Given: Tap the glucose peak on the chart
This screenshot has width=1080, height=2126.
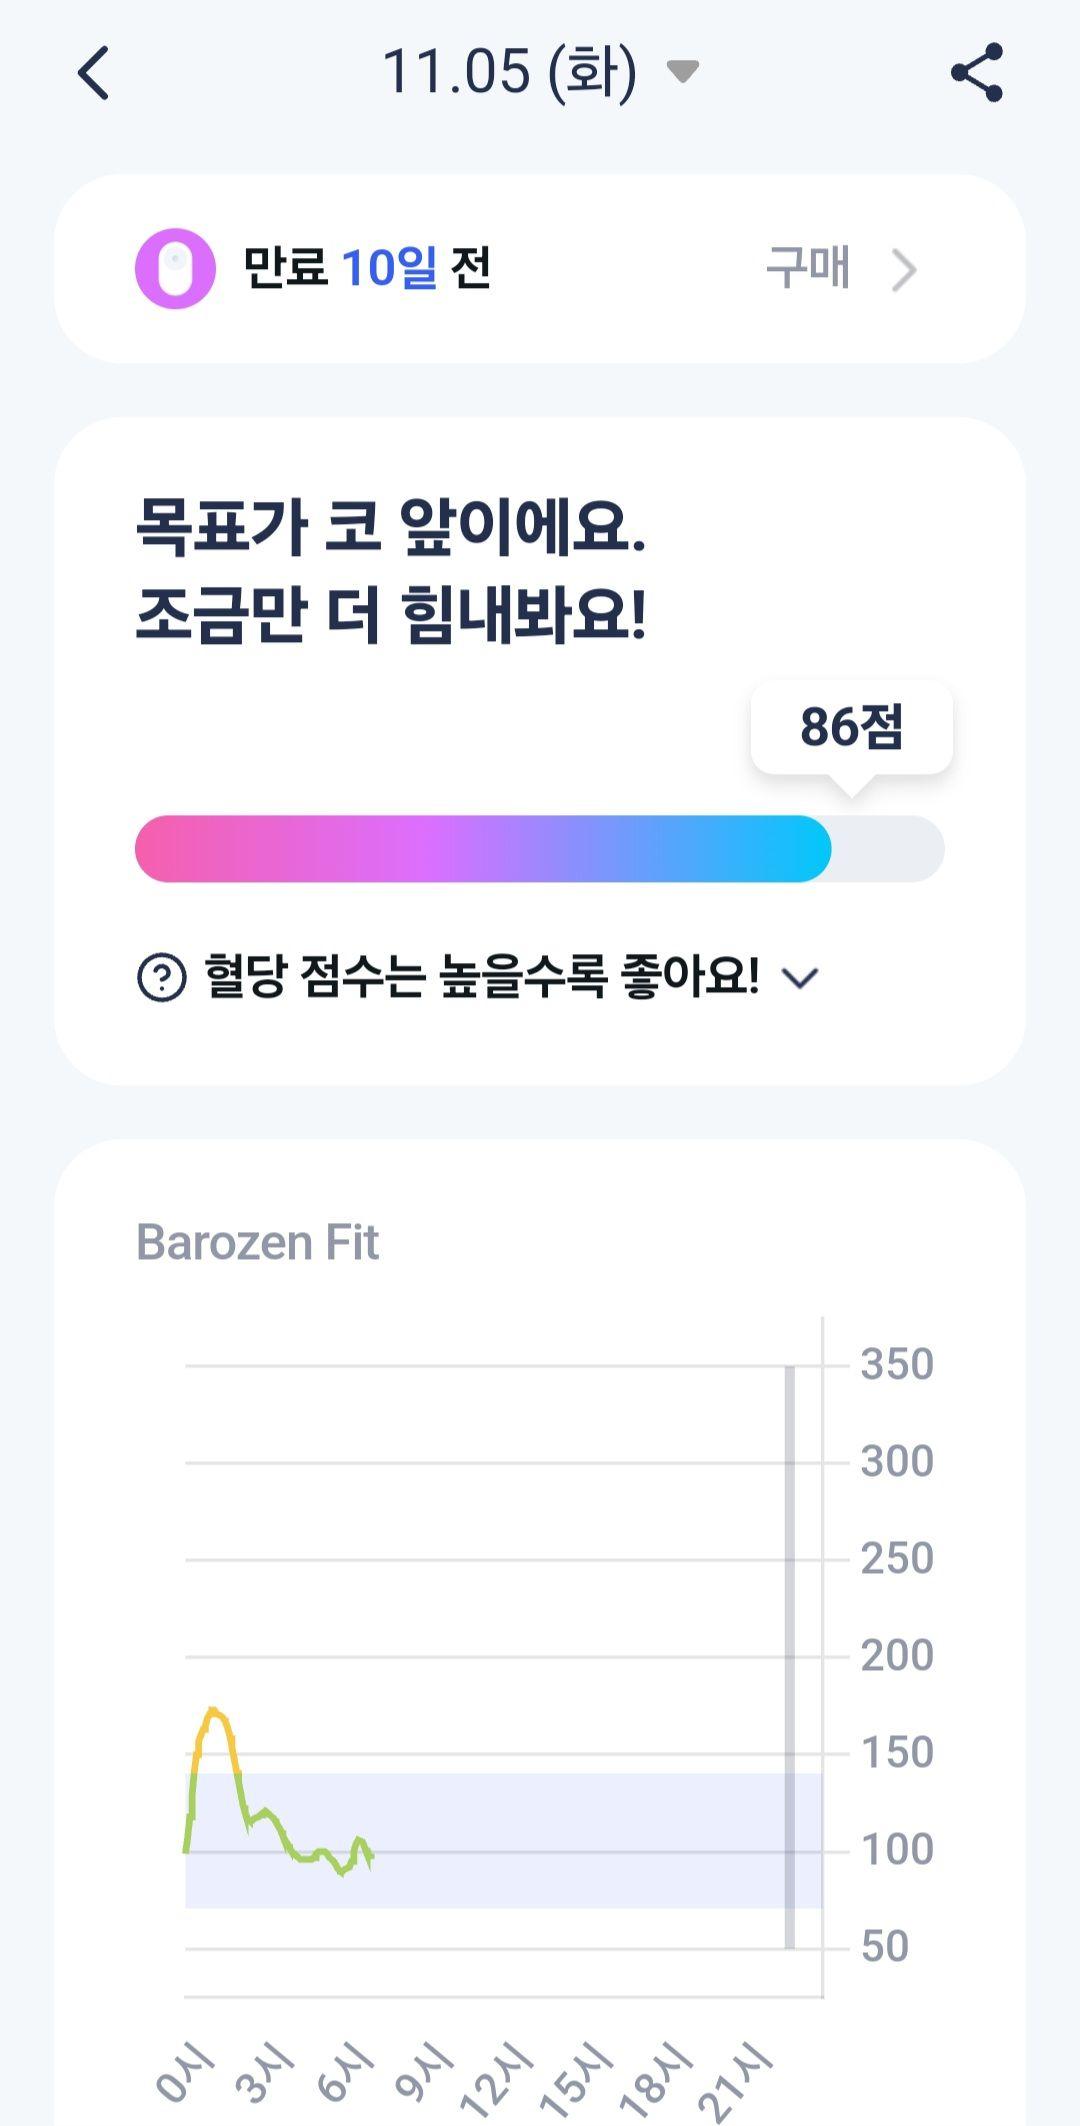Looking at the screenshot, I should 213,1712.
